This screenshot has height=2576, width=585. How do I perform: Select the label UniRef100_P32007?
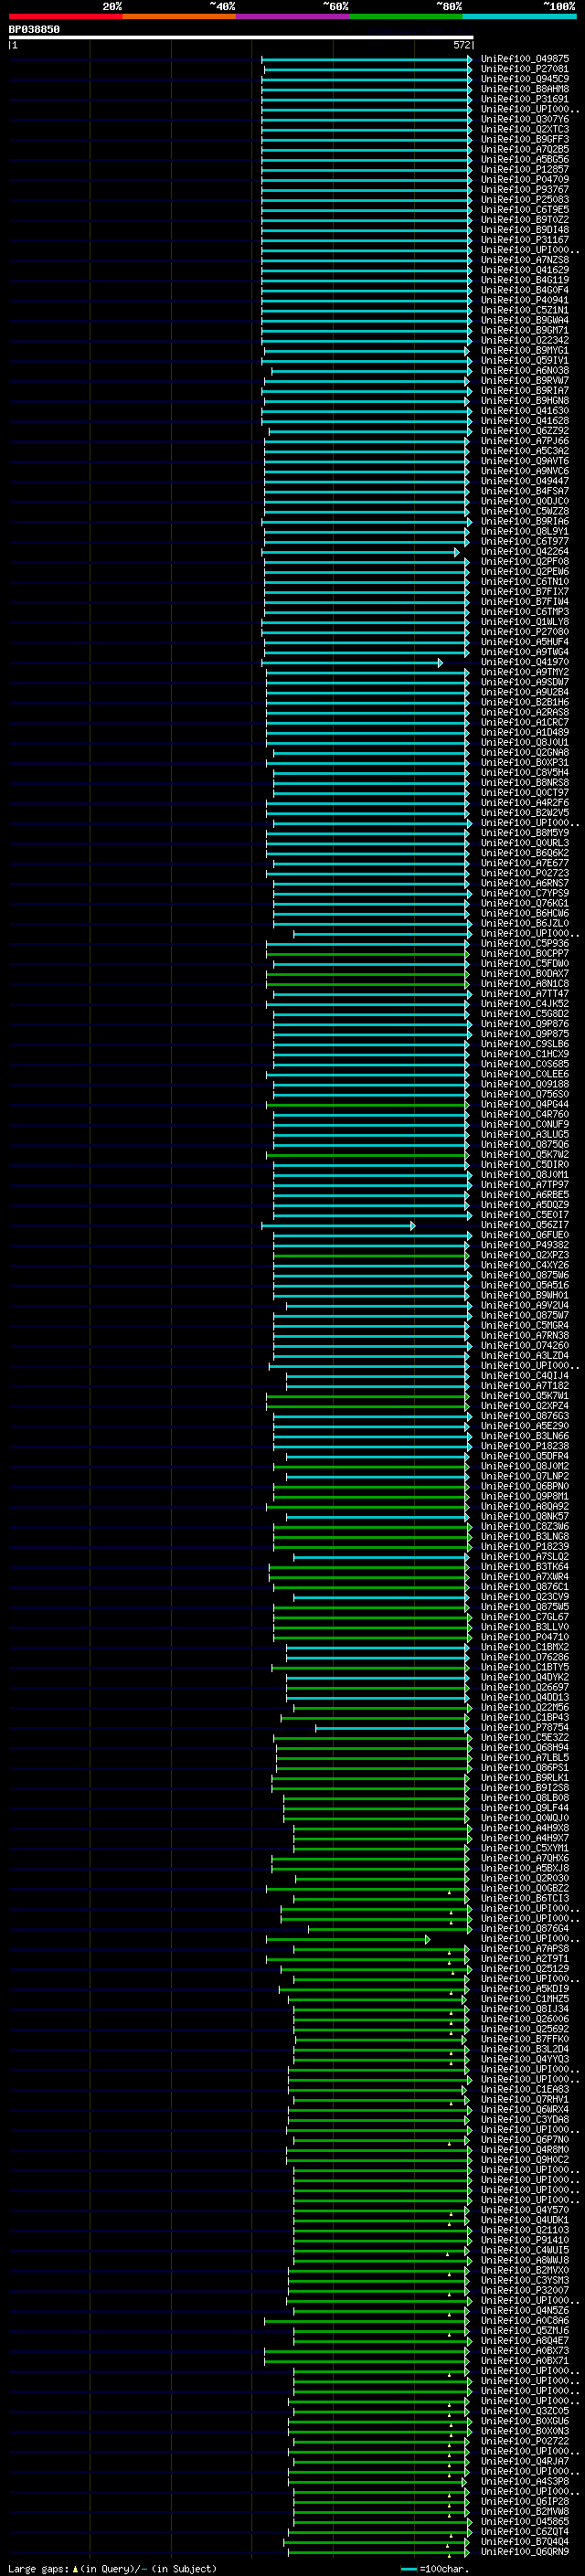click(x=524, y=2291)
